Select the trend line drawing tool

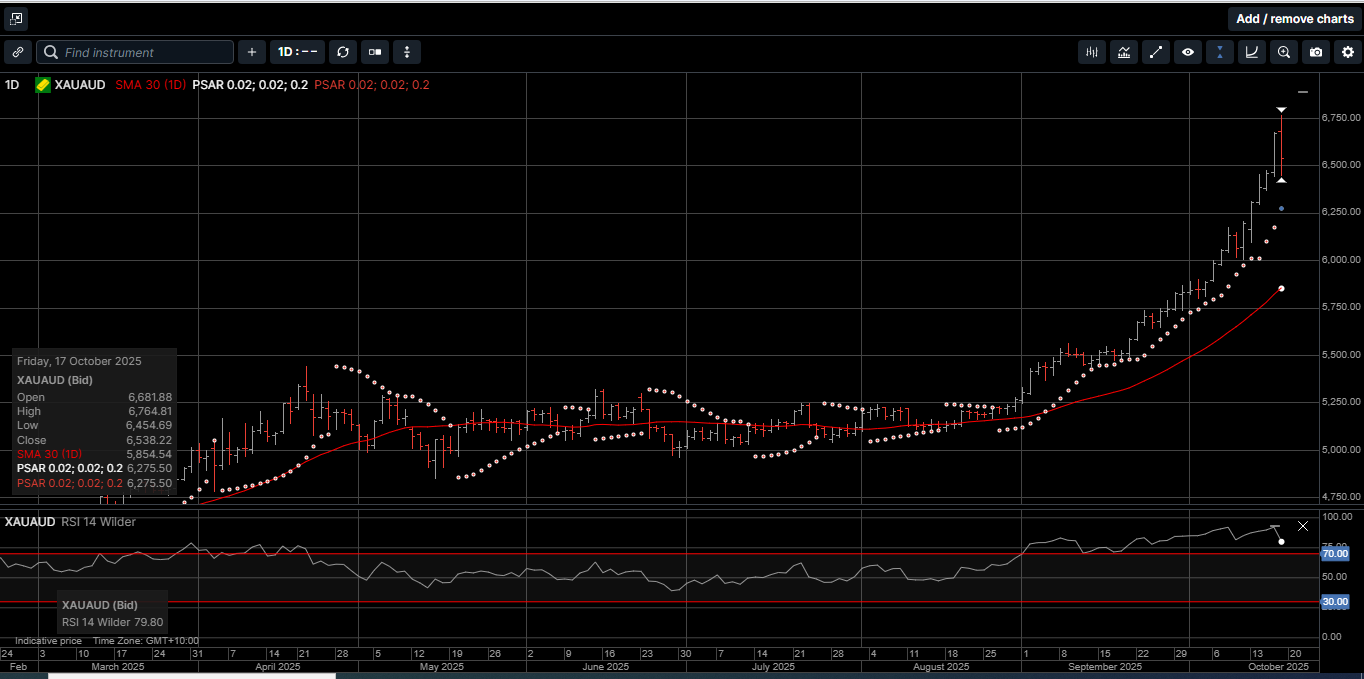[x=1155, y=52]
